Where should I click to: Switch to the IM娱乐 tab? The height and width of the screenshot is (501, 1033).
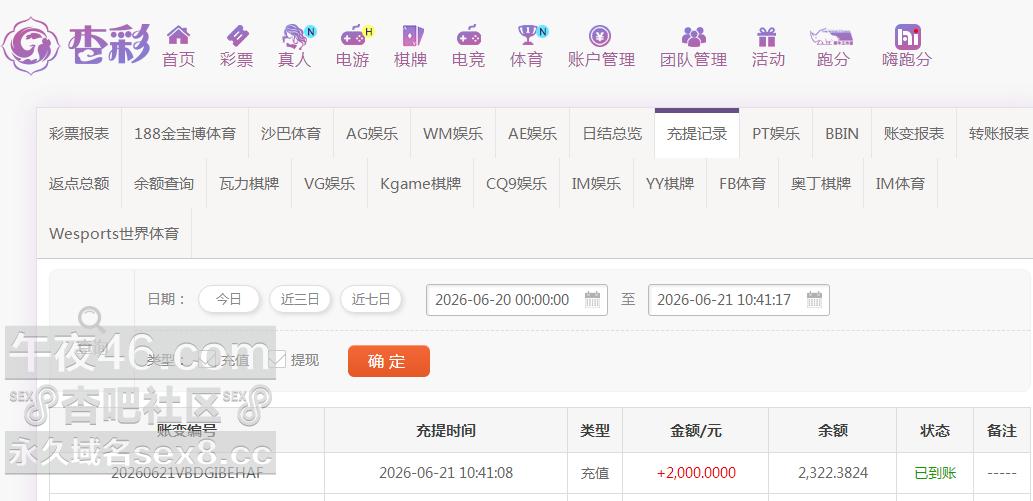tap(596, 183)
